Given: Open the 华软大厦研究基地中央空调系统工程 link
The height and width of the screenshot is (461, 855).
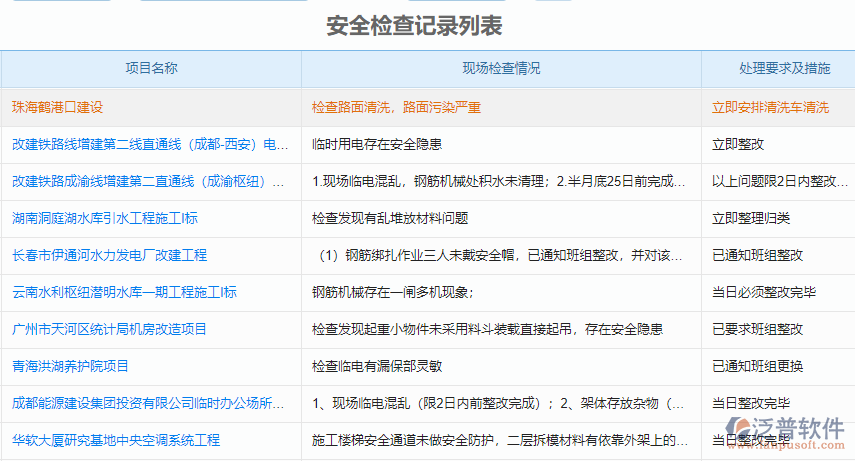Looking at the screenshot, I should click(x=116, y=440).
